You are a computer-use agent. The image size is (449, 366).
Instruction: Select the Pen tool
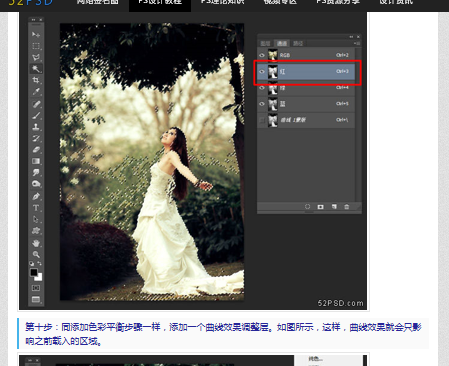(36, 196)
